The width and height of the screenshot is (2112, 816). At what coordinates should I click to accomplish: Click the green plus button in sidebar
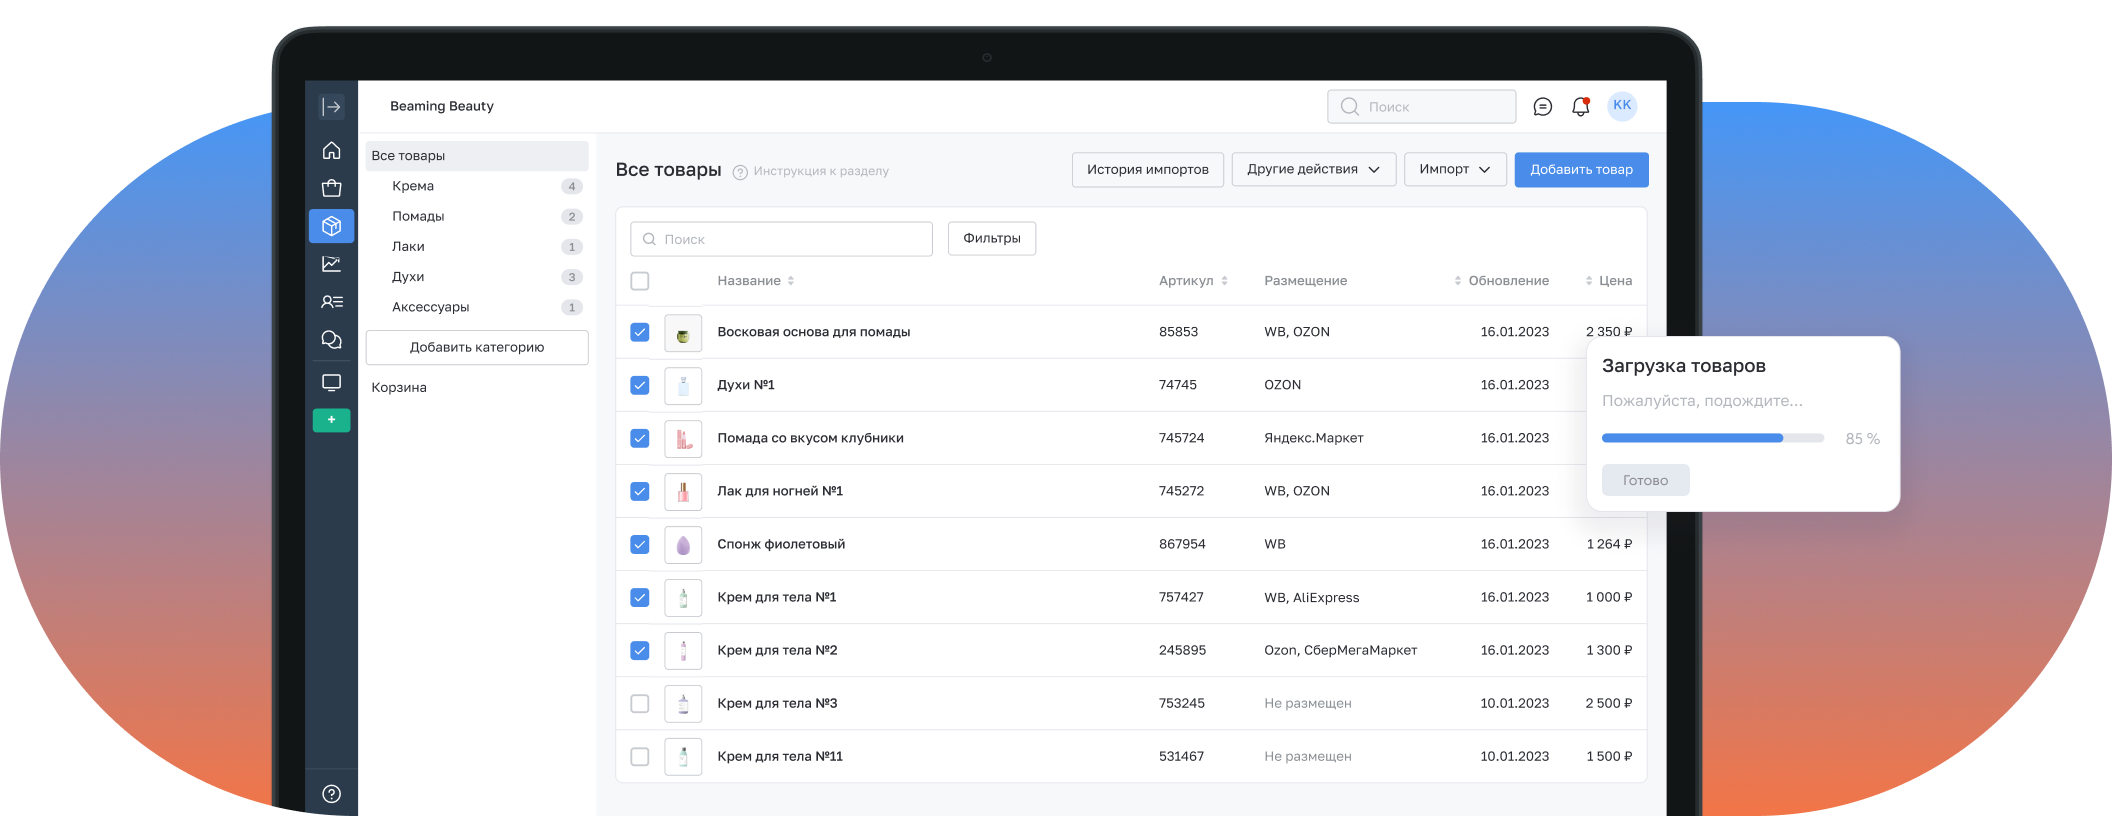click(331, 420)
